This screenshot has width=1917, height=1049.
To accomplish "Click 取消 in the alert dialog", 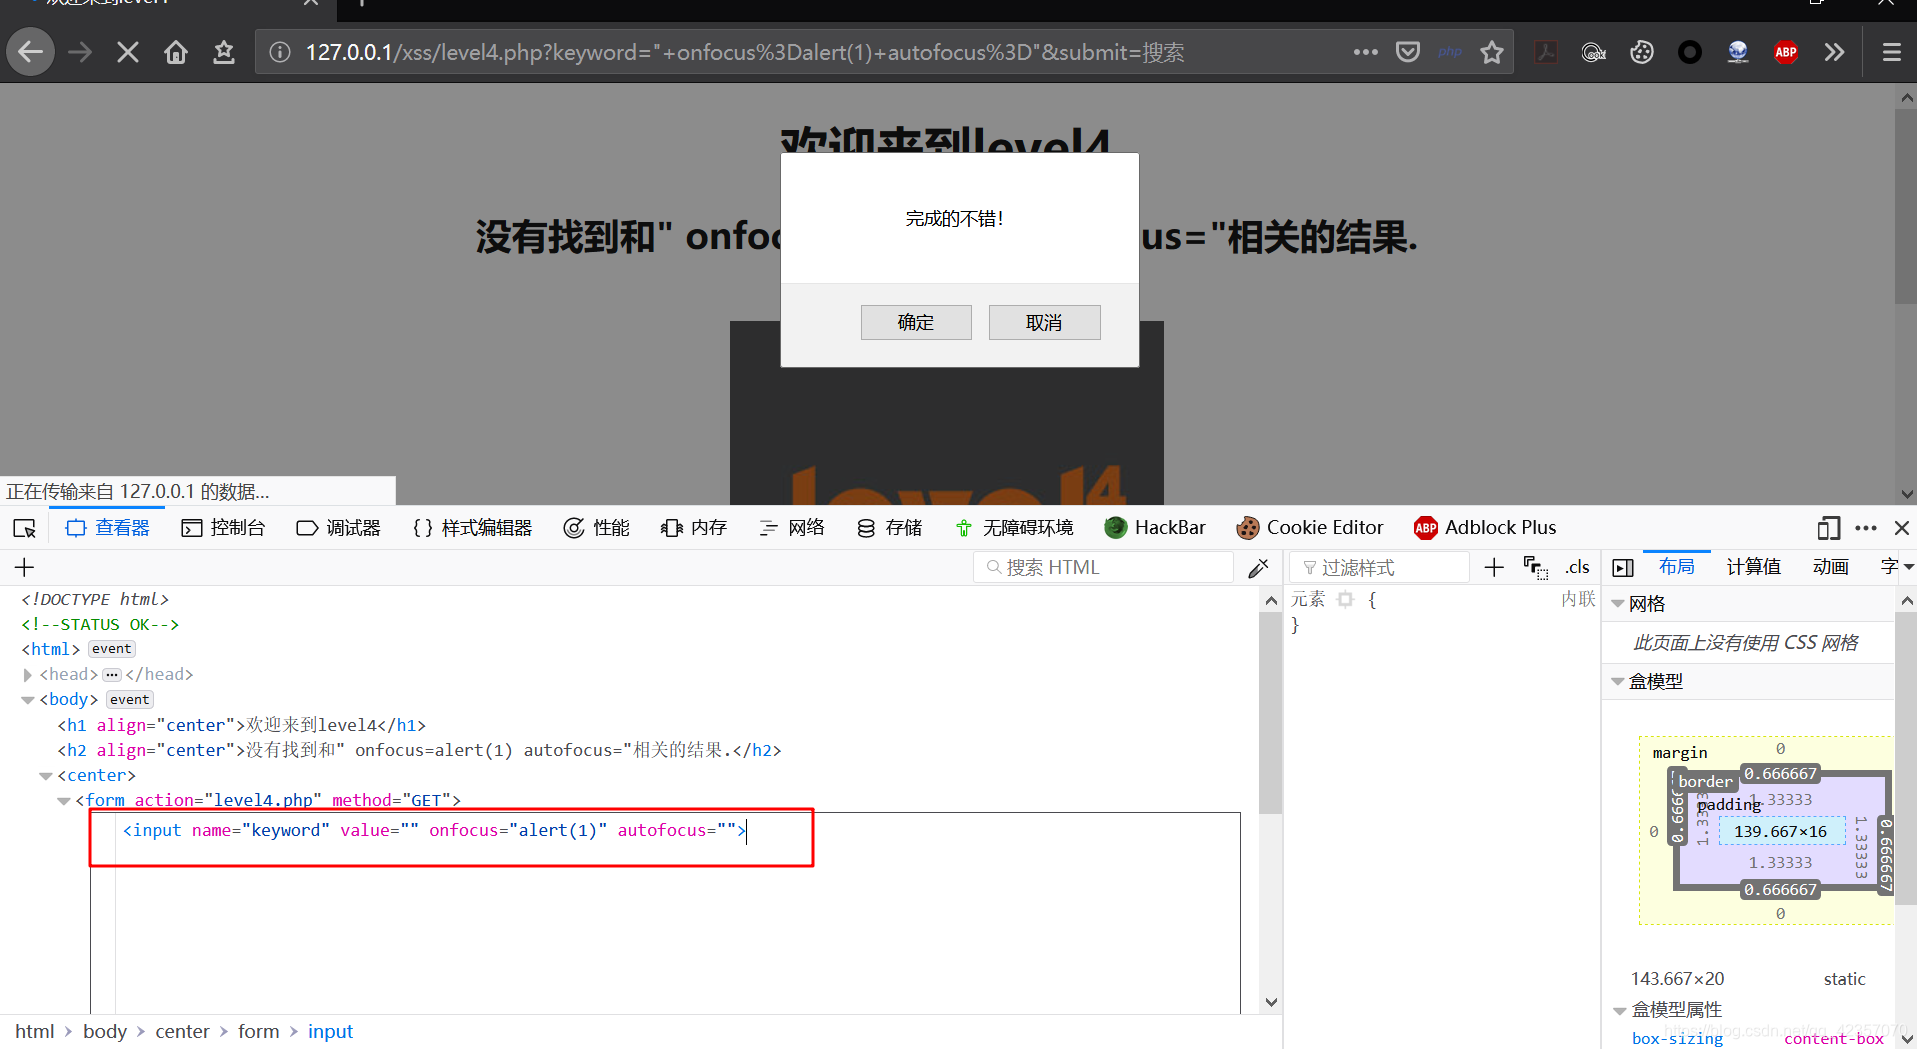I will [x=1044, y=323].
